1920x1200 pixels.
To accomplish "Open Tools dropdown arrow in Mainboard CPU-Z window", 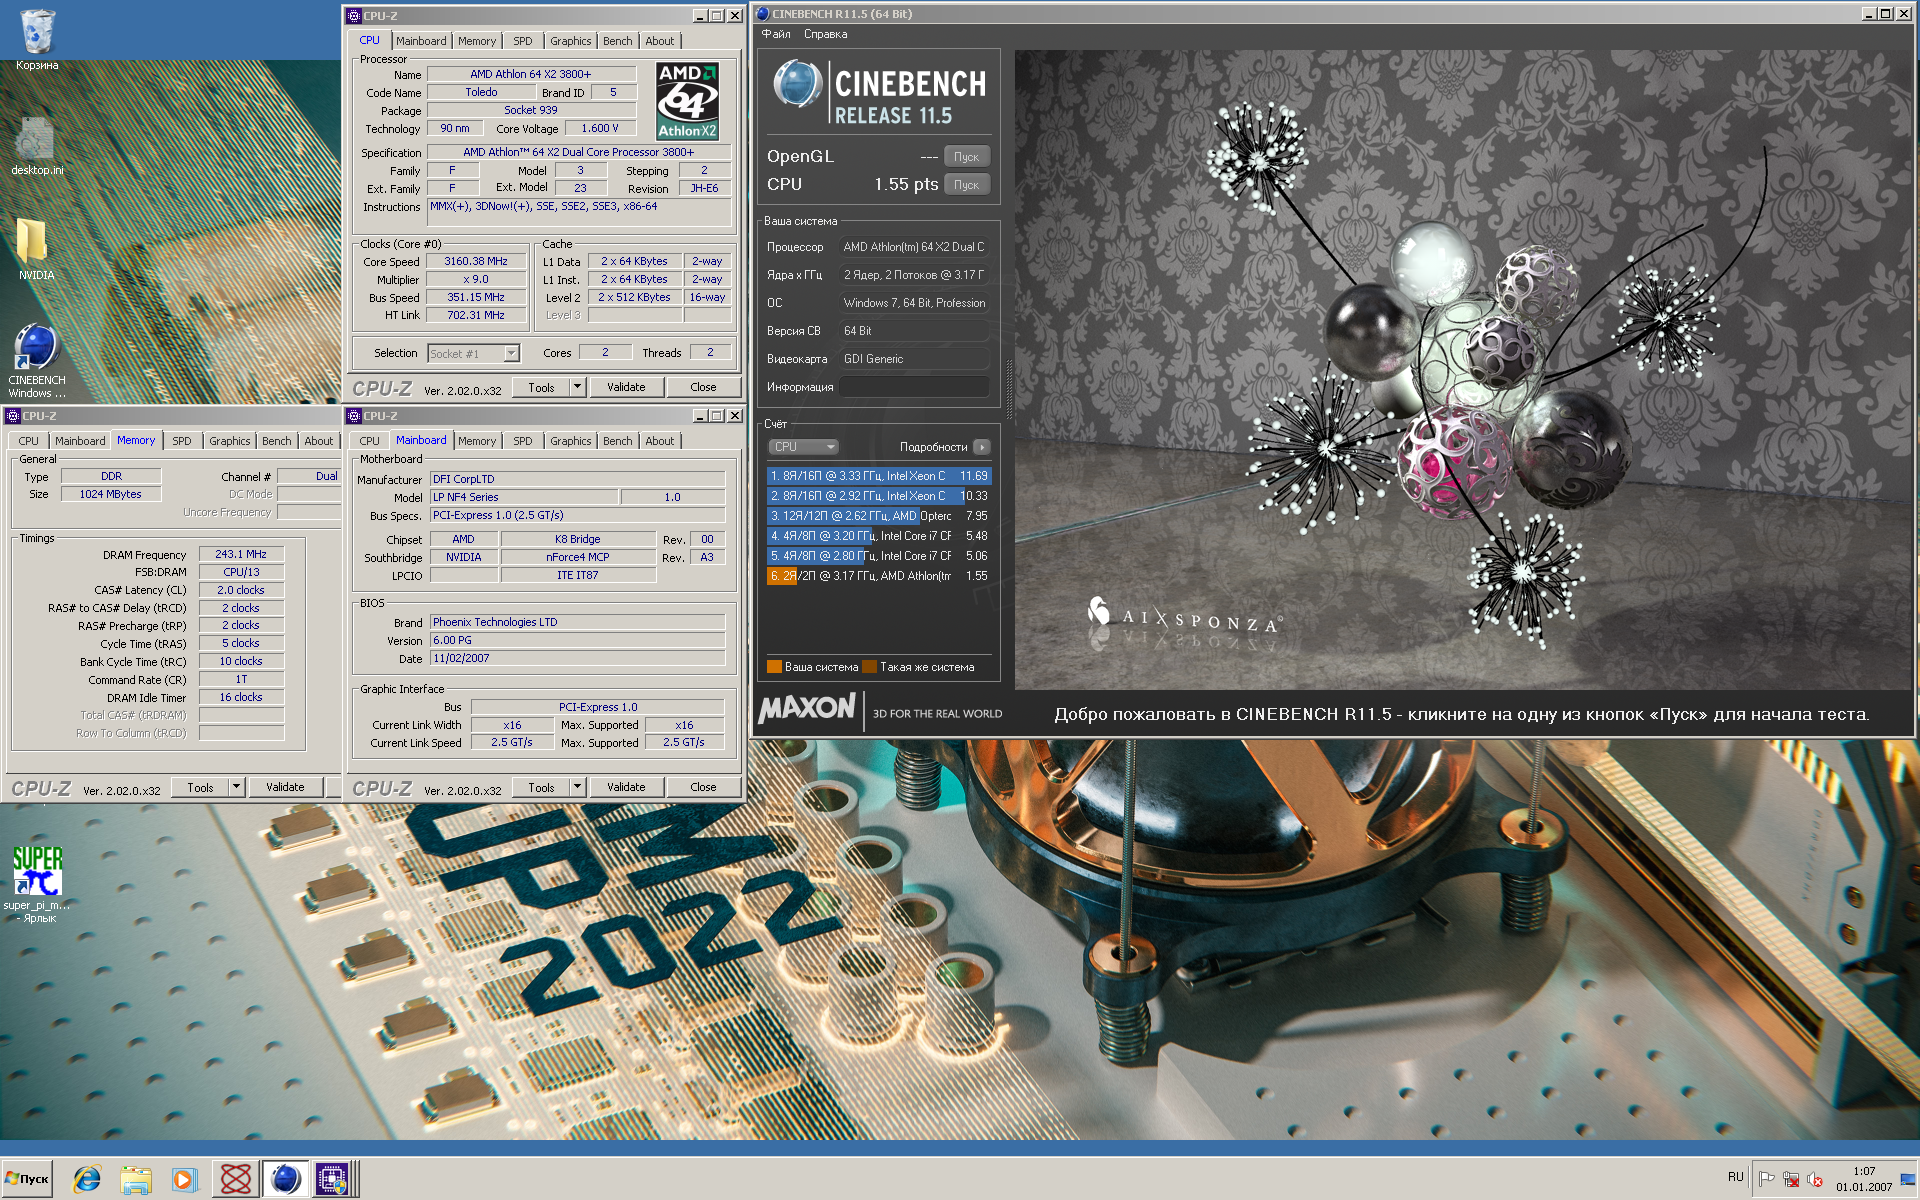I will coord(577,787).
